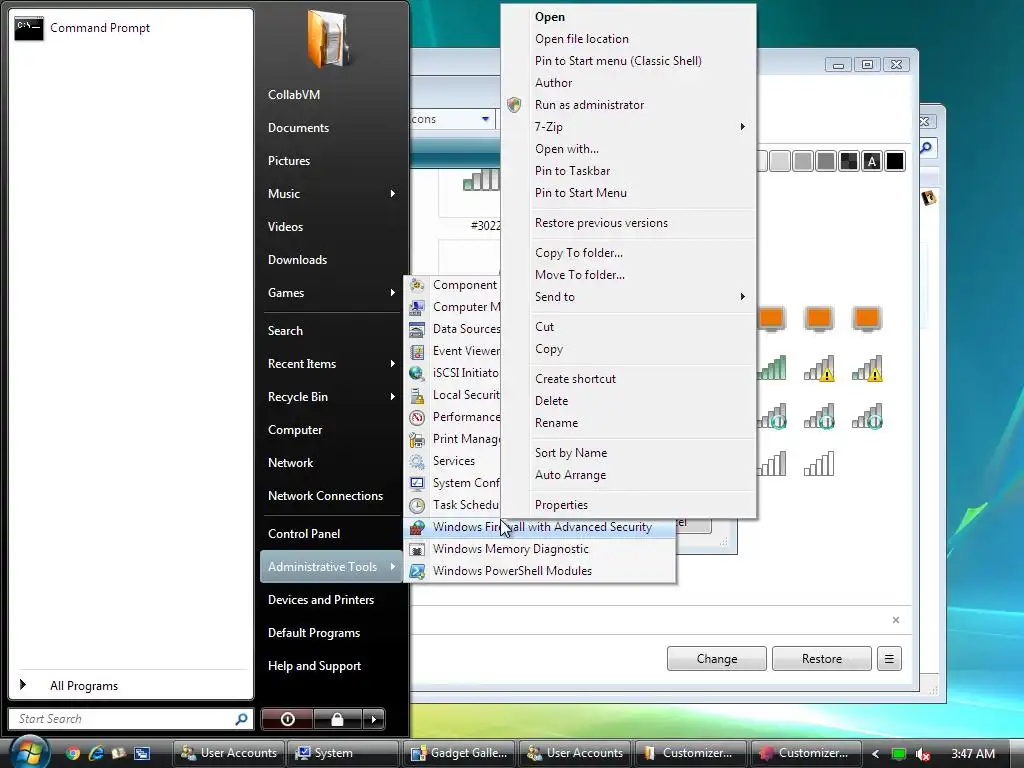The width and height of the screenshot is (1024, 768).
Task: Dismiss the info bar with the small x
Action: tap(895, 620)
